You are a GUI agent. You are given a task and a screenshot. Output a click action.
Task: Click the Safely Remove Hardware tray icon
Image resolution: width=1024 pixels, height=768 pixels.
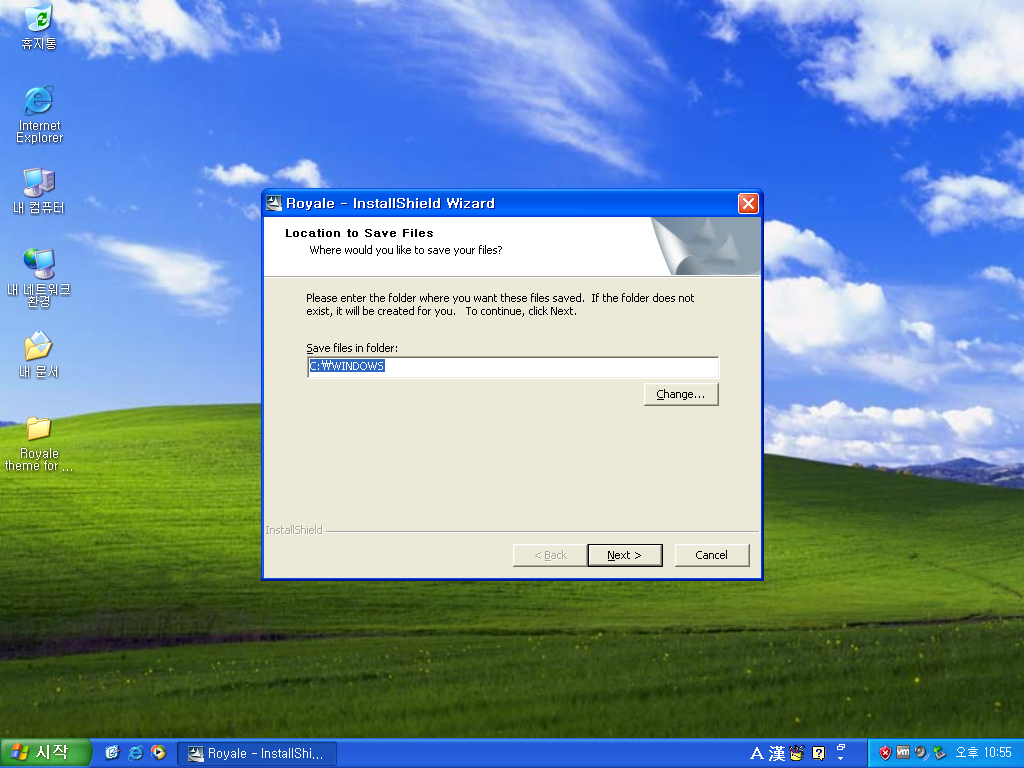(939, 753)
